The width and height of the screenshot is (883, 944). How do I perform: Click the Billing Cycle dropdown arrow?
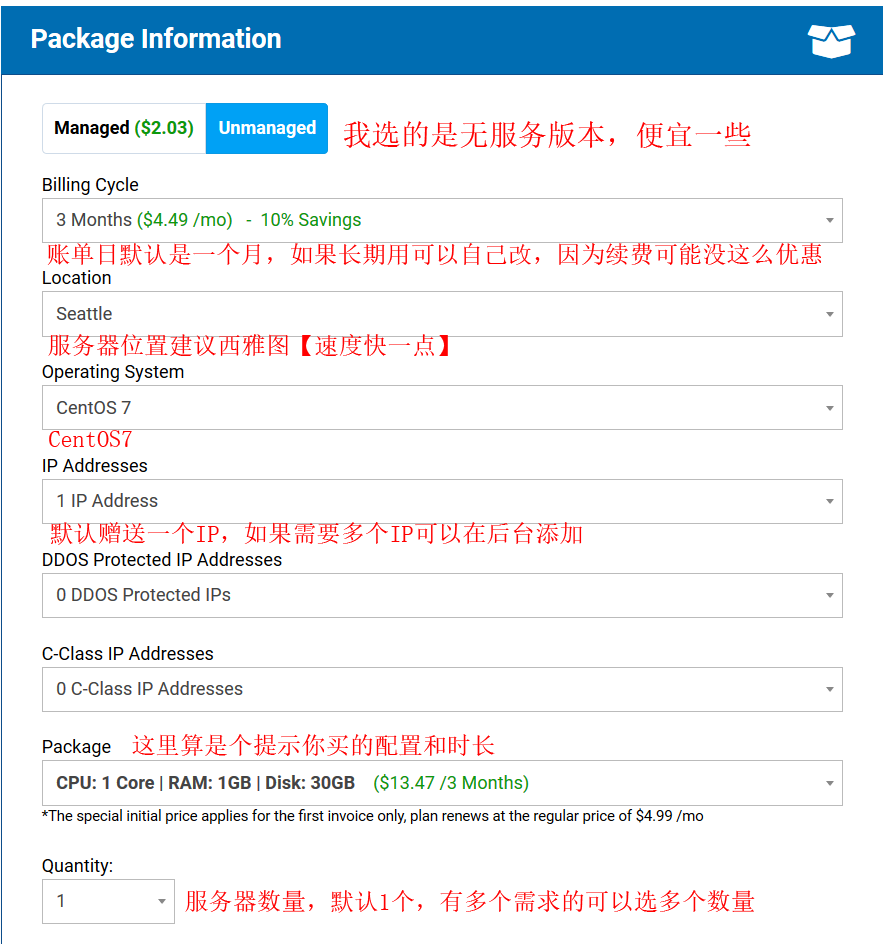(x=829, y=221)
